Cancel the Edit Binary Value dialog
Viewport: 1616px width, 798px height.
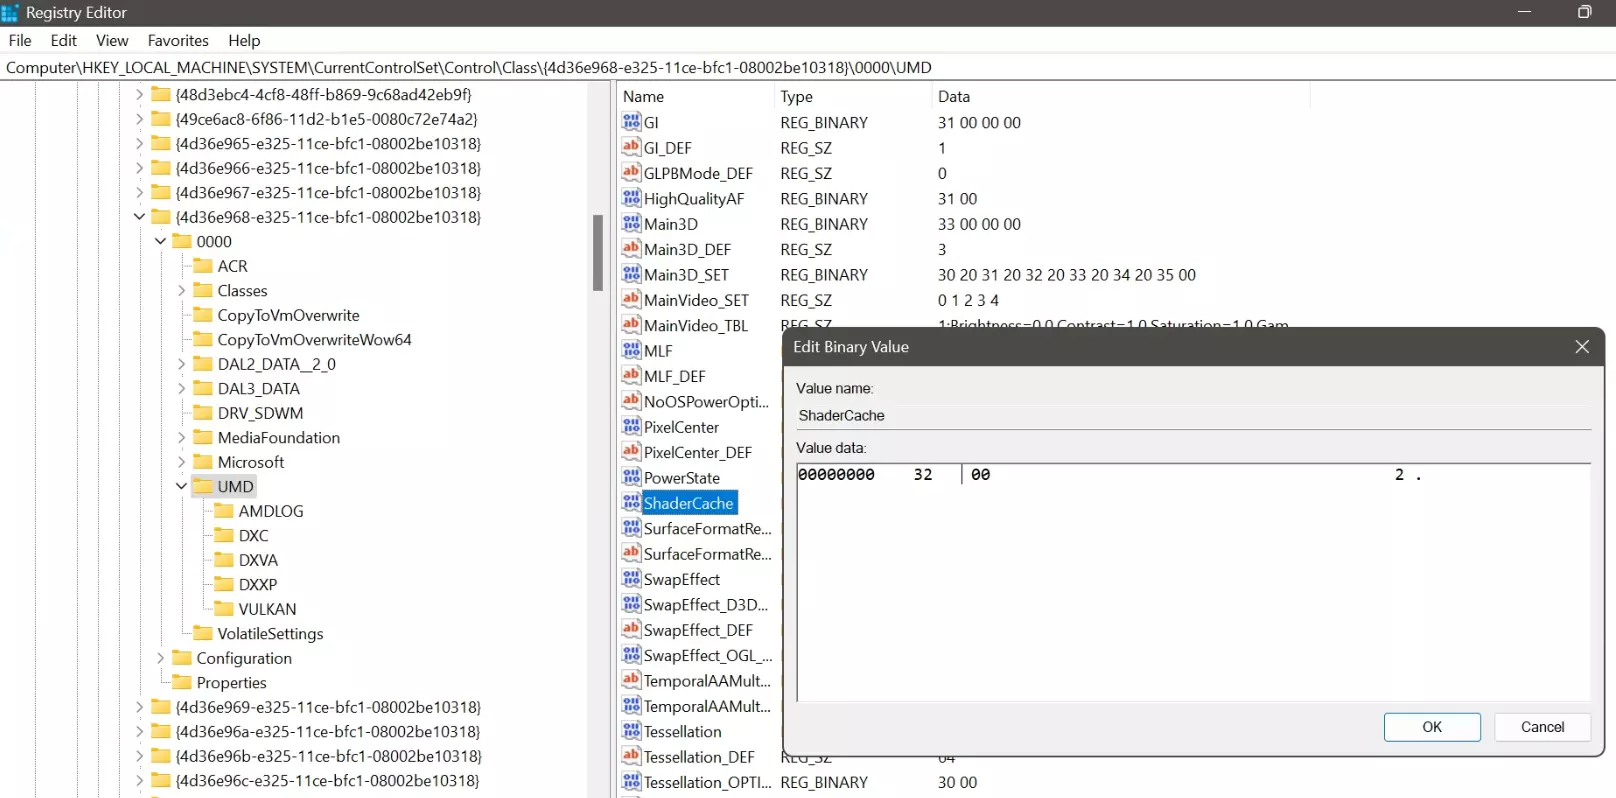(x=1541, y=727)
